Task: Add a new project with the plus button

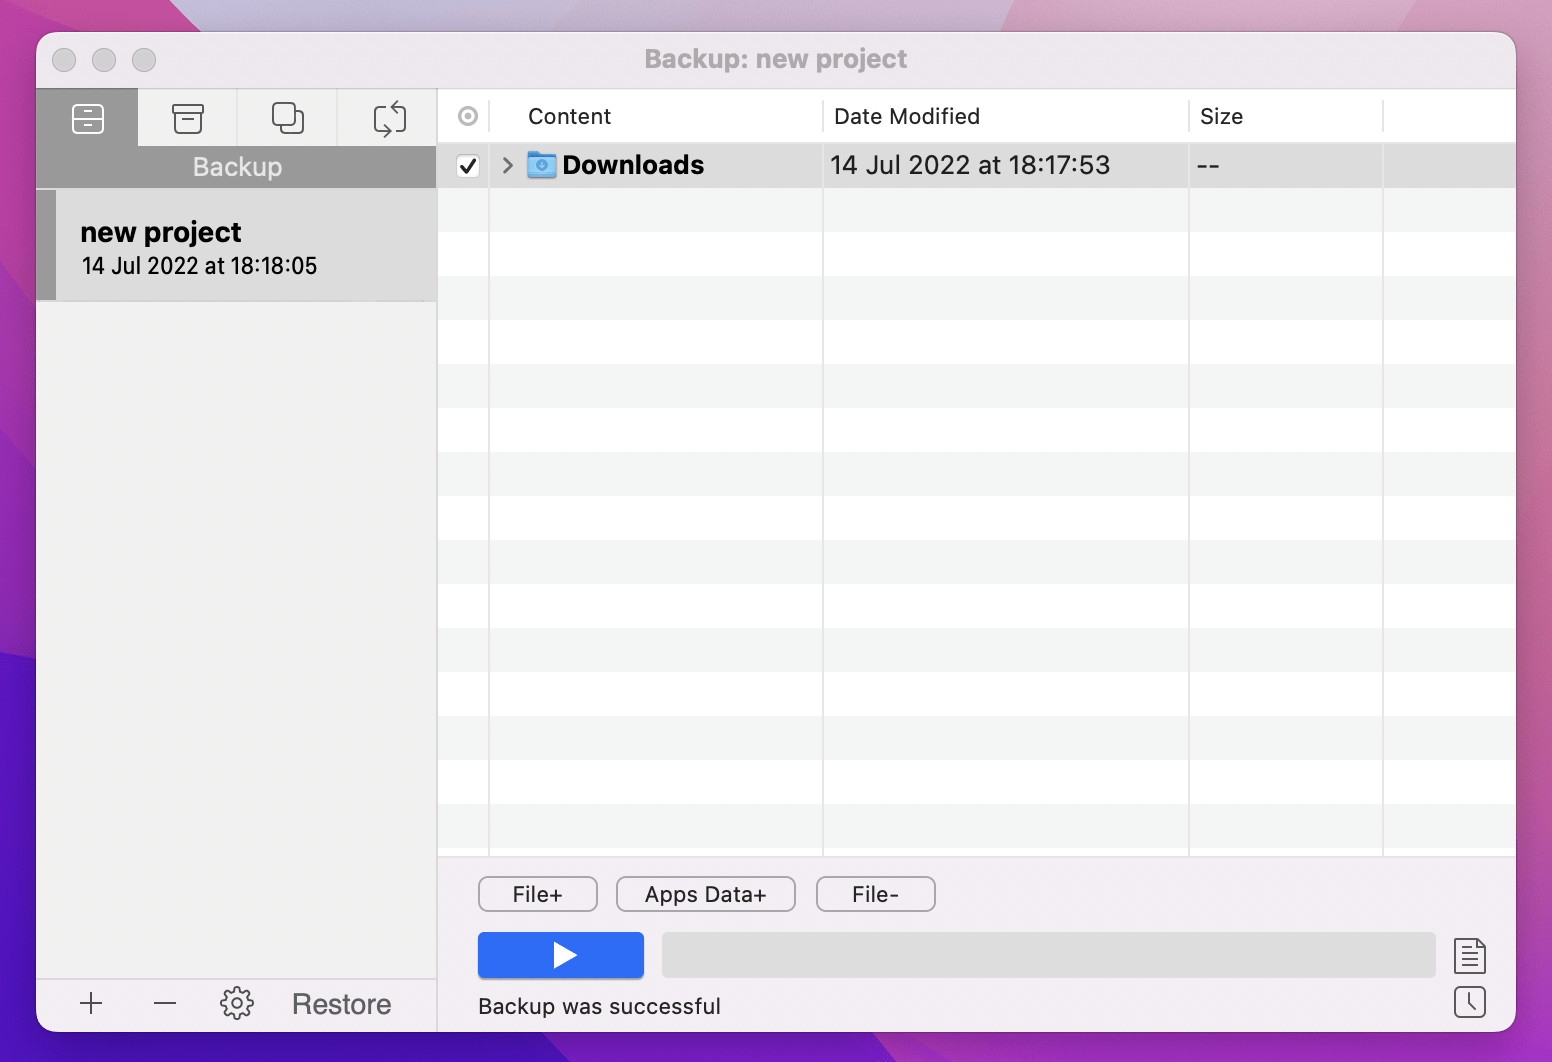Action: [x=91, y=1004]
